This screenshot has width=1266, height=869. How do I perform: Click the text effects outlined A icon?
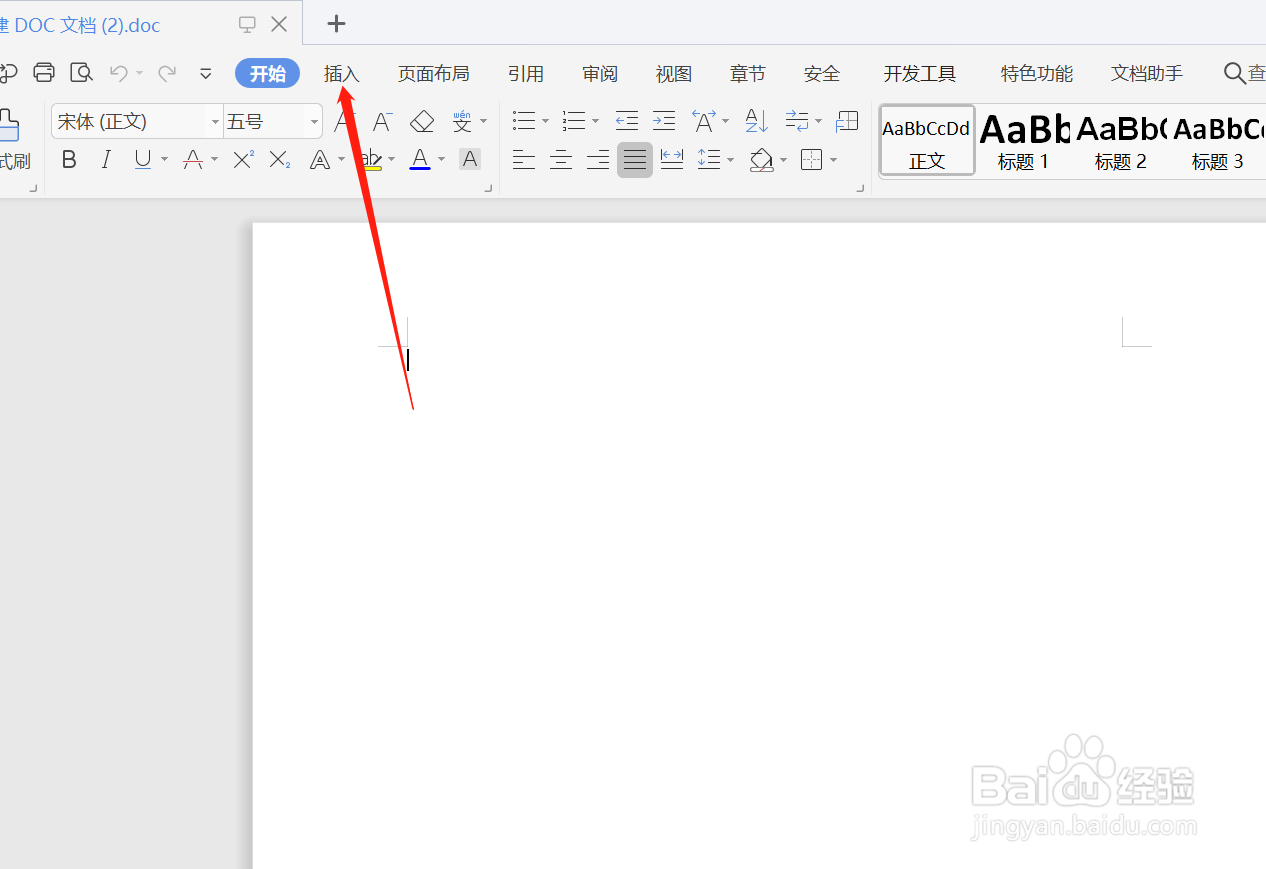click(320, 159)
